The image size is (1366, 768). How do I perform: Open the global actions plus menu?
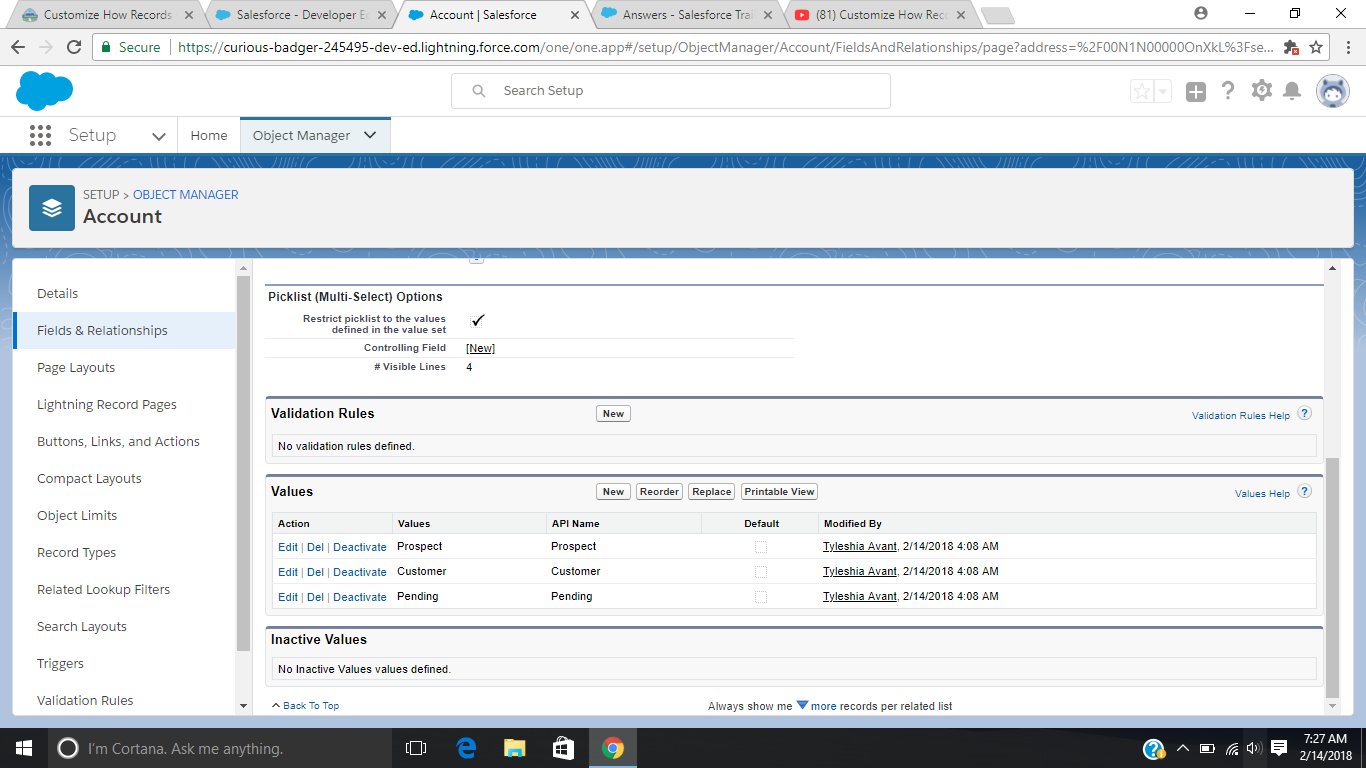tap(1196, 92)
